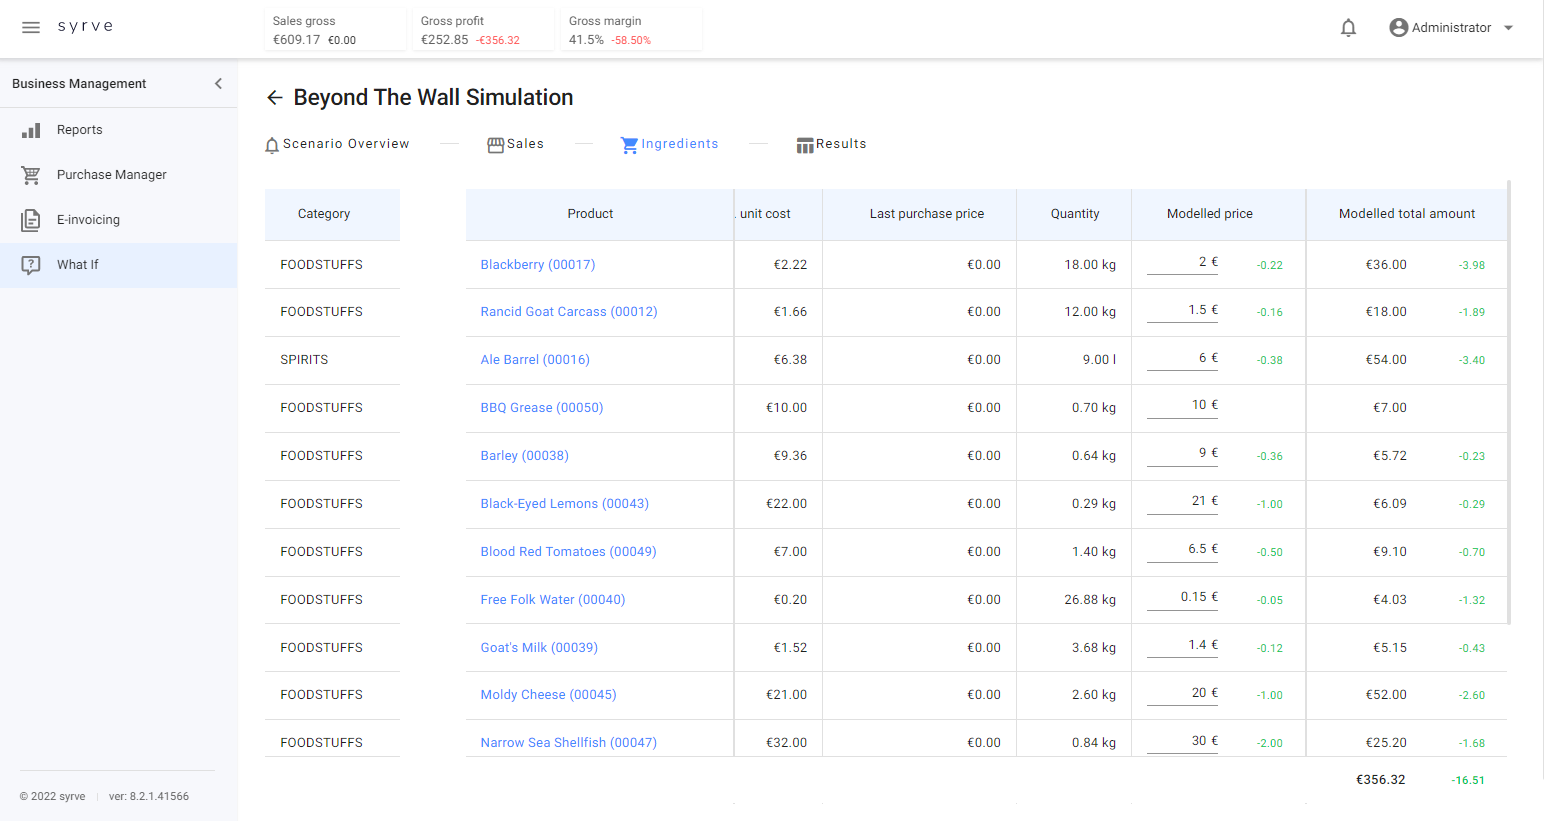Edit the modelled price for Ale Barrel
Screen dimensions: 1544x821
[1182, 358]
